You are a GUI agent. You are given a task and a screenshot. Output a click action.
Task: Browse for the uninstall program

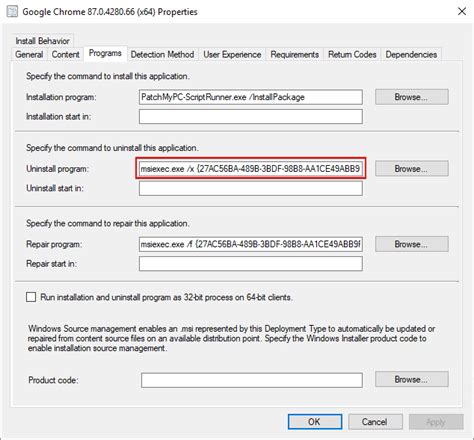[x=412, y=169]
